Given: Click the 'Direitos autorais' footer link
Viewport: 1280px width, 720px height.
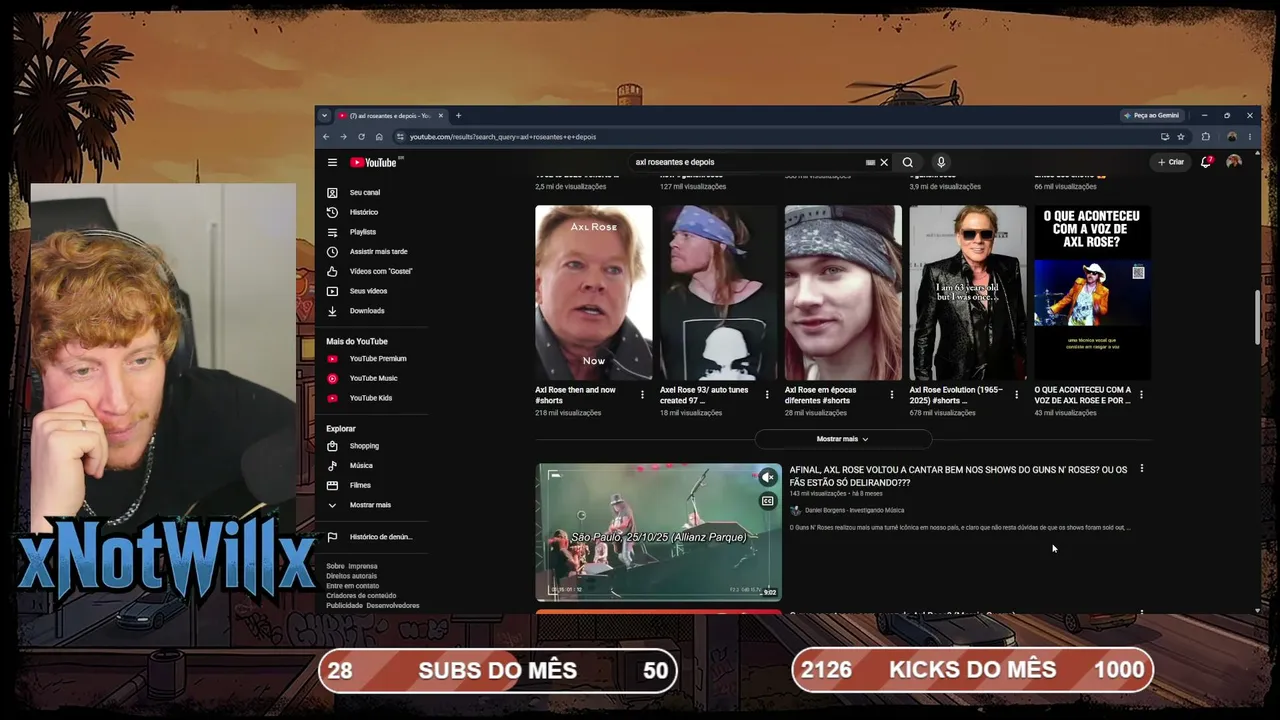Looking at the screenshot, I should (351, 576).
